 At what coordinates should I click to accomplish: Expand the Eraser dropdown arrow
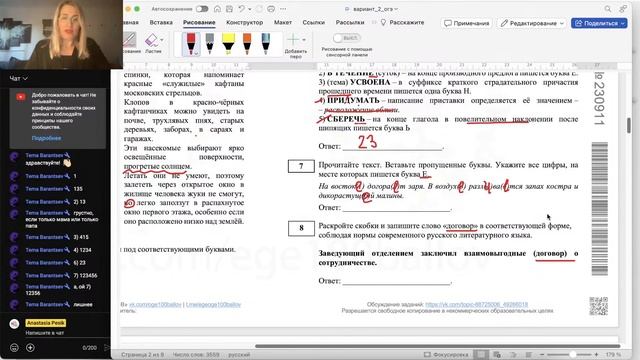click(162, 40)
